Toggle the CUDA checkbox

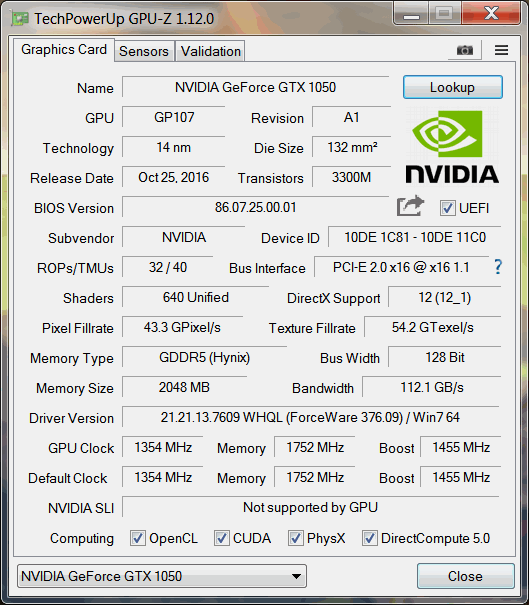[x=221, y=538]
